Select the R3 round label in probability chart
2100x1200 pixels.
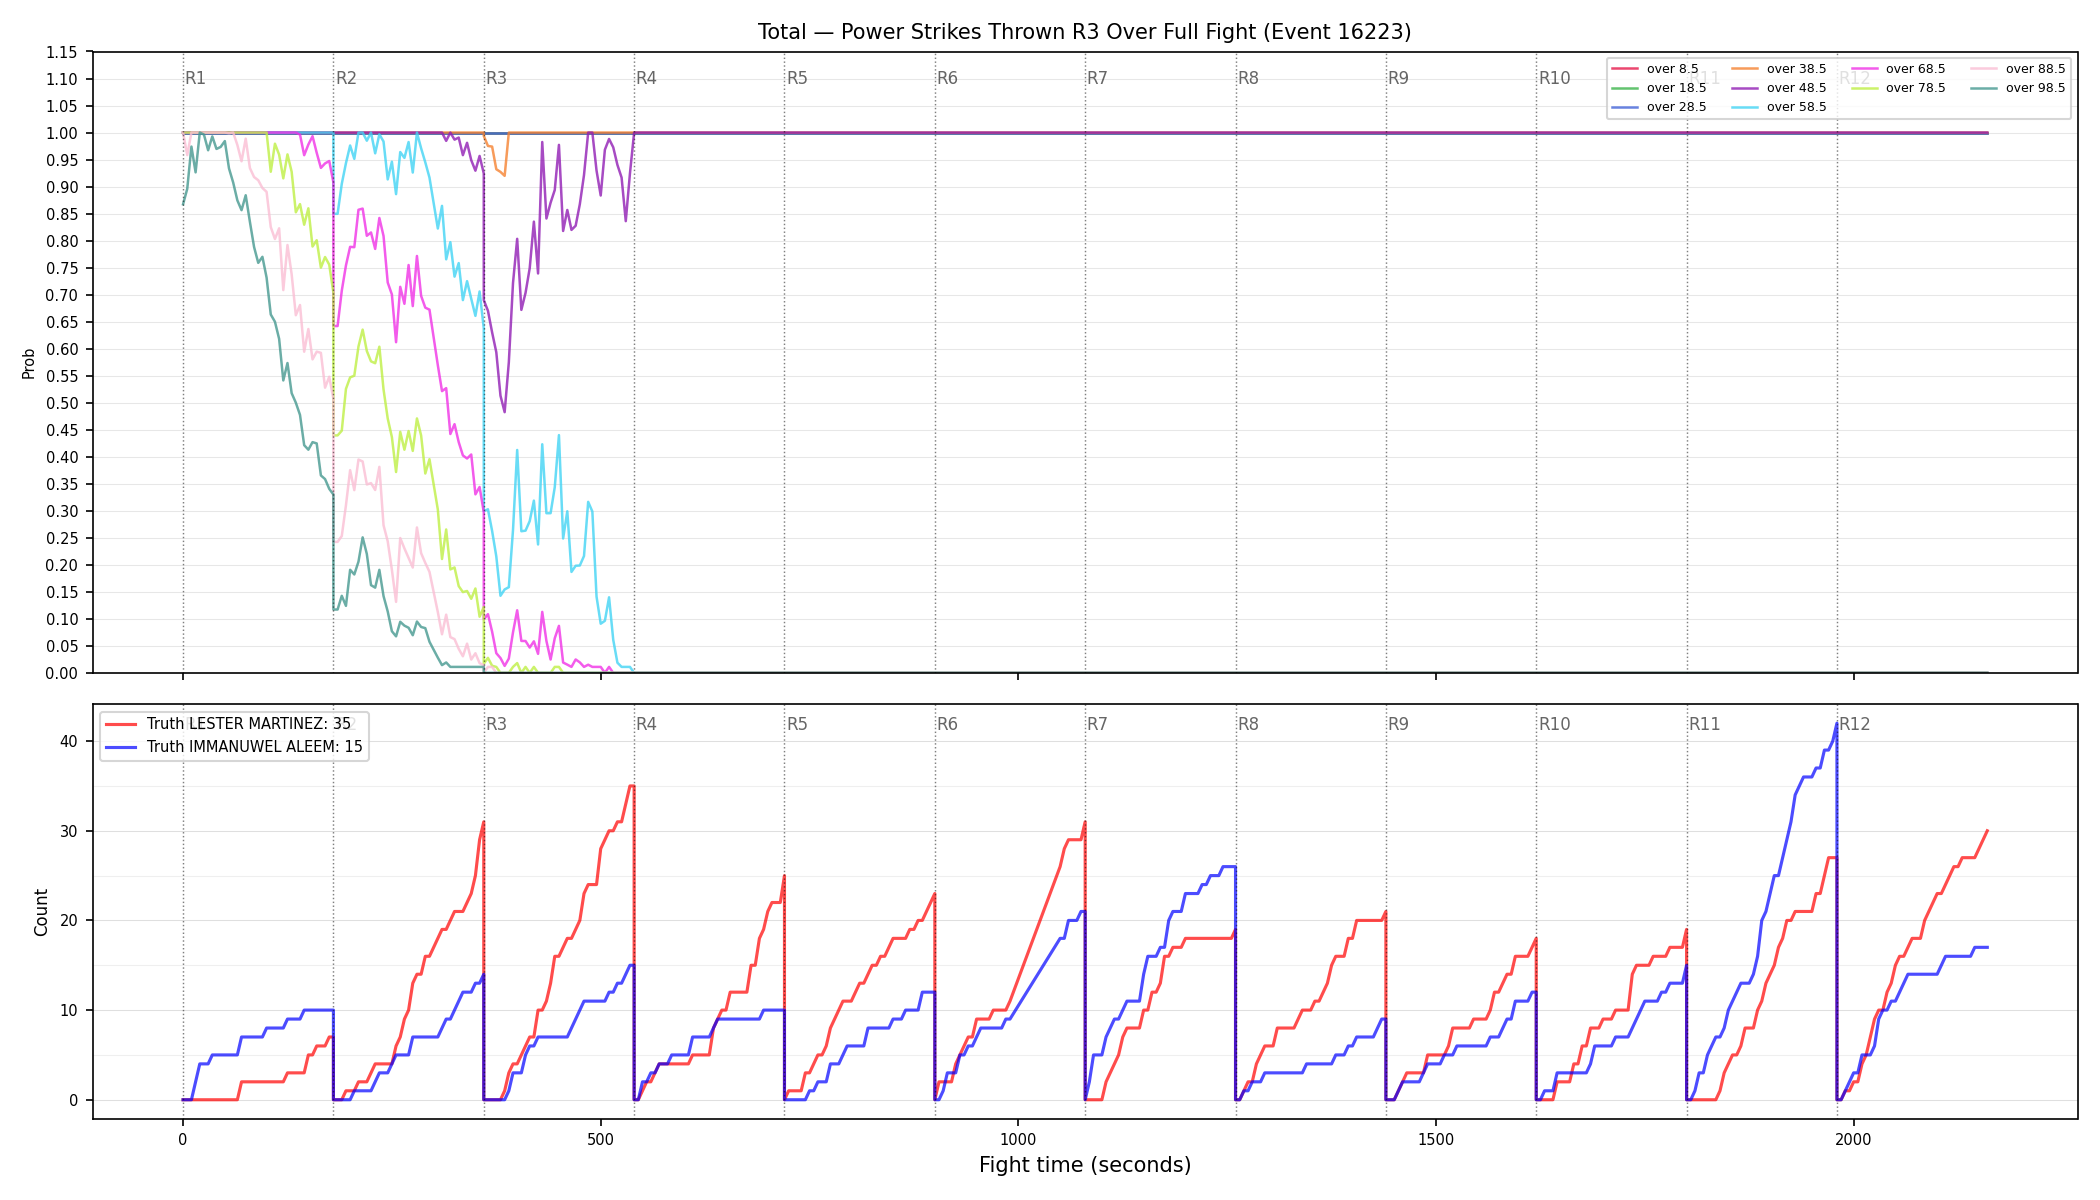(496, 78)
